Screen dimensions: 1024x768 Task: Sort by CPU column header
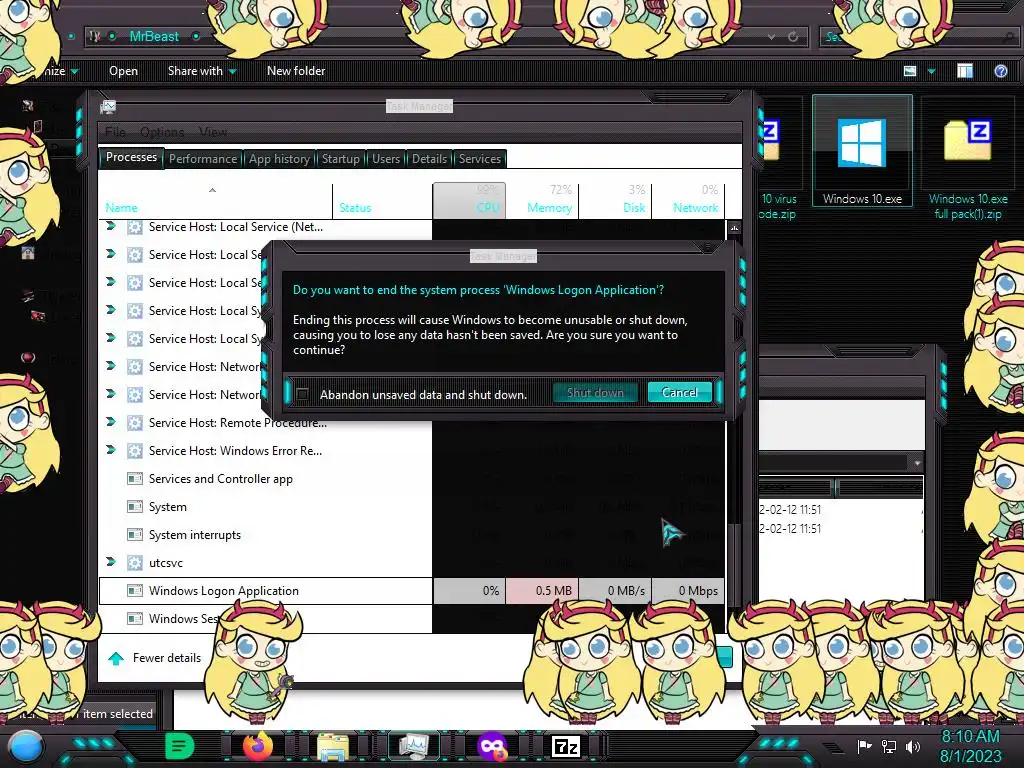[469, 200]
